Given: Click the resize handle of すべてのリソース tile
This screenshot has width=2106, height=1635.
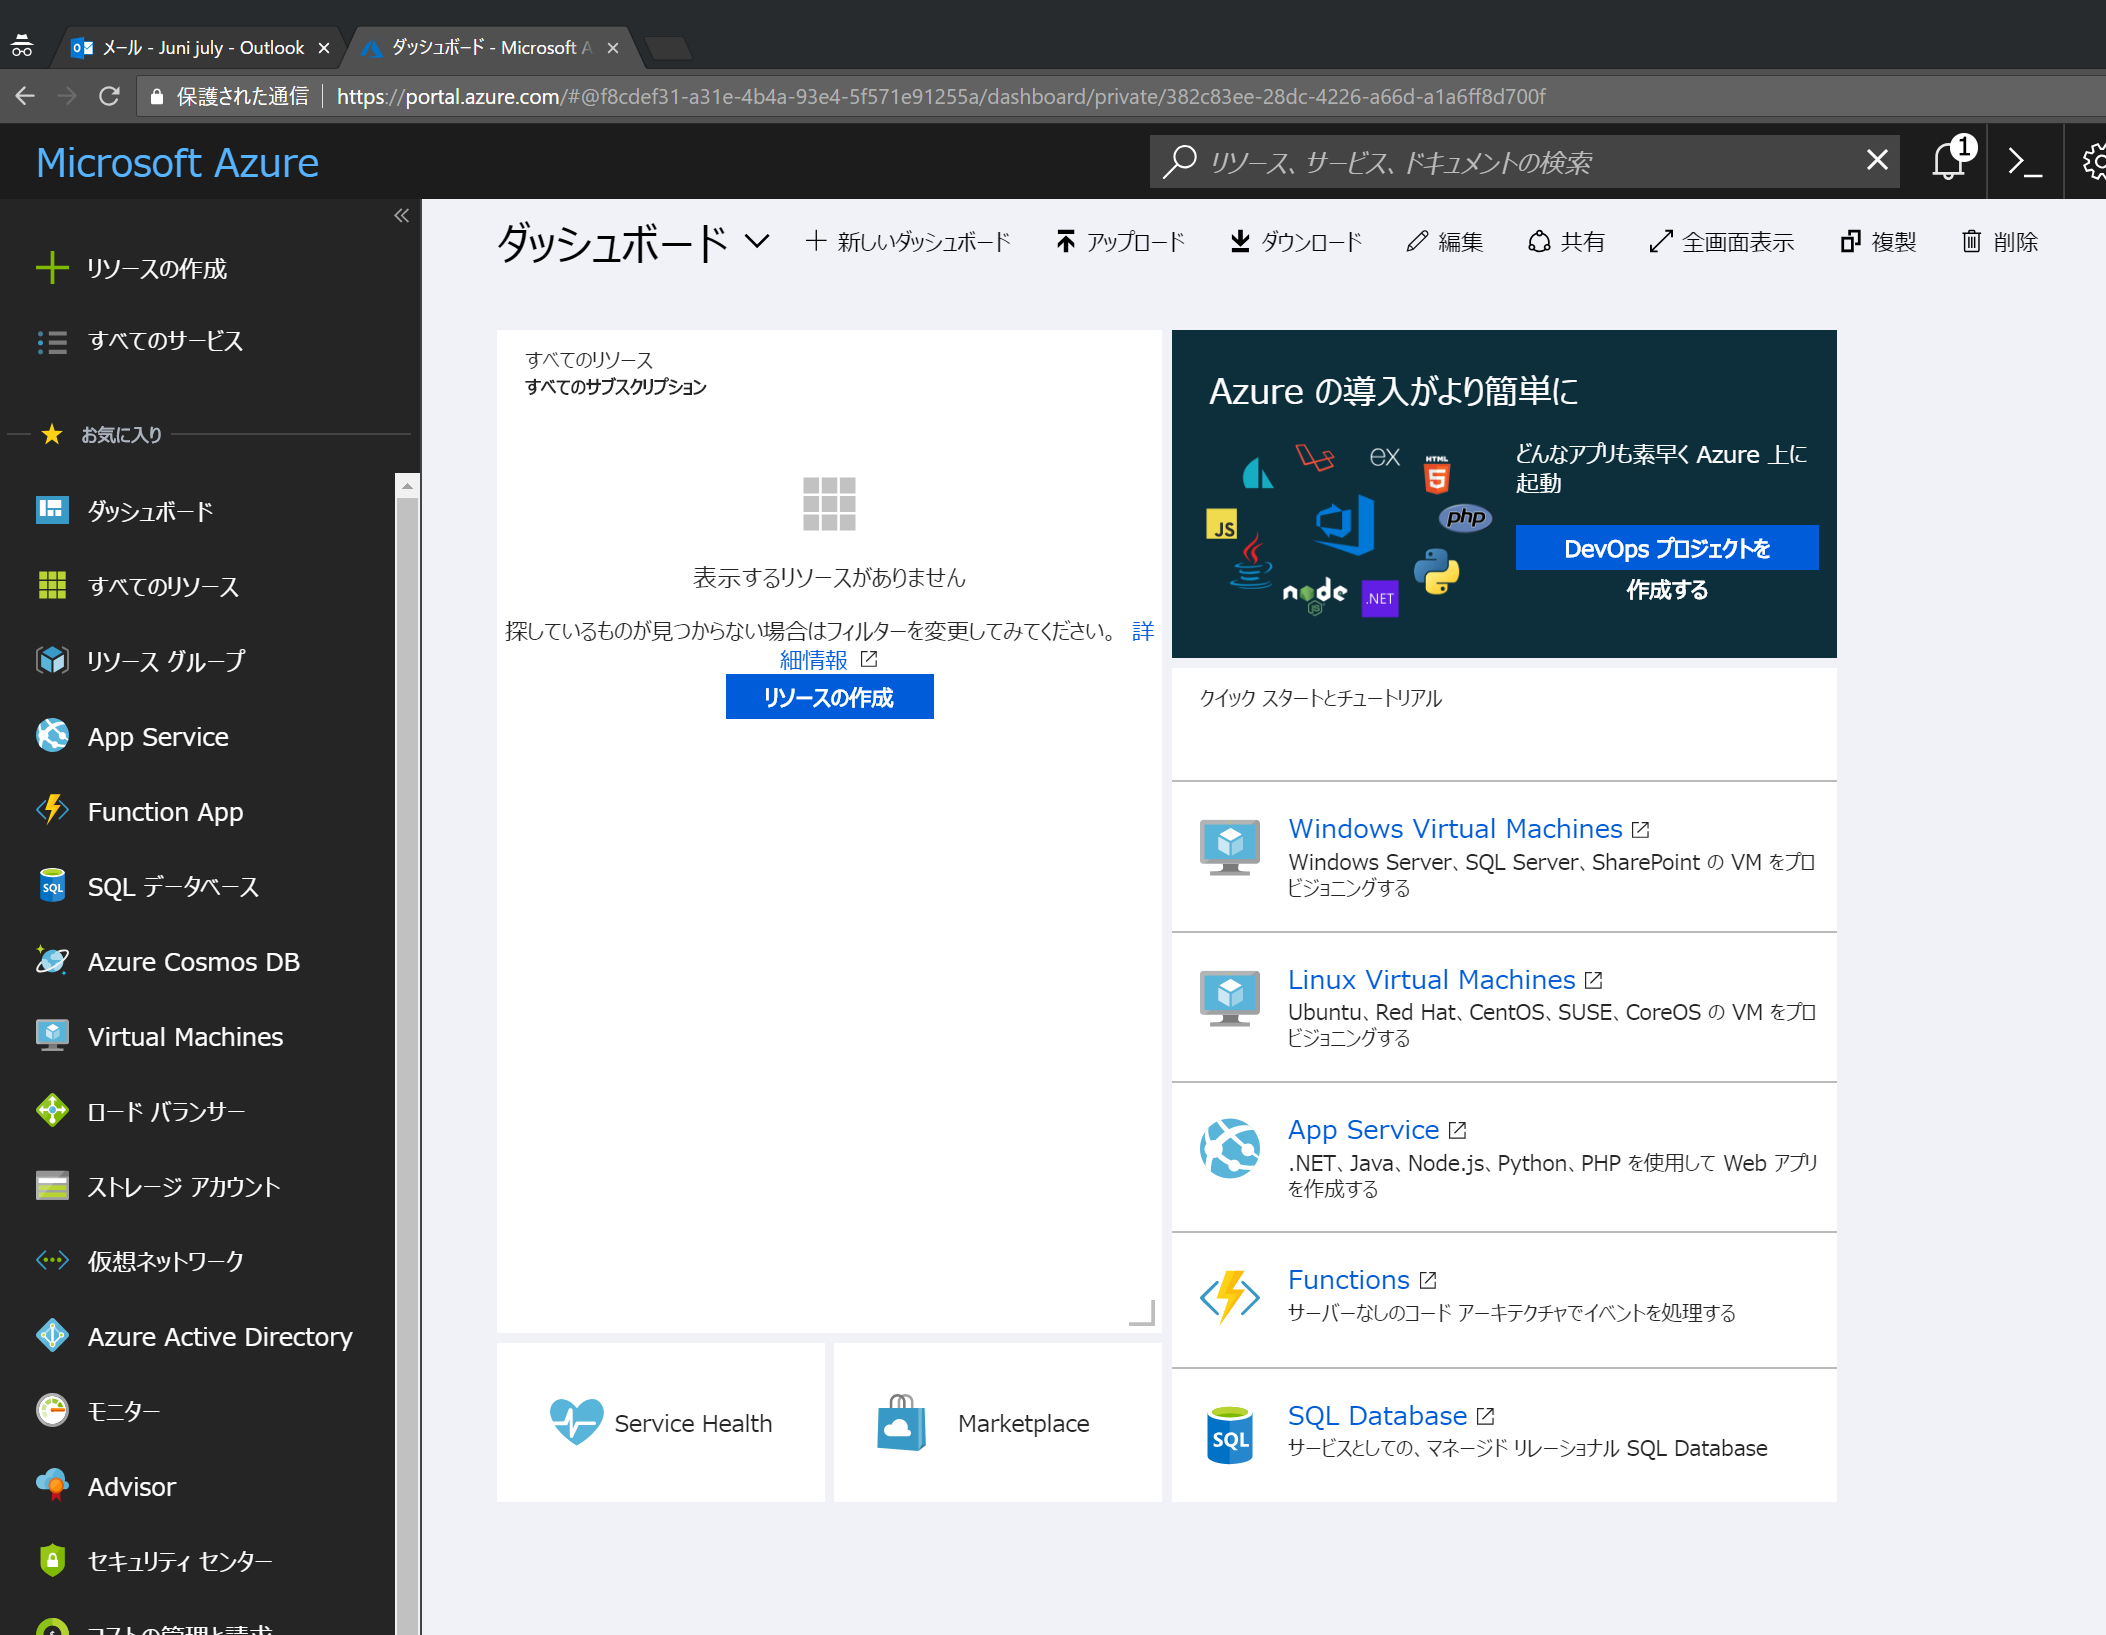Looking at the screenshot, I should 1143,1313.
